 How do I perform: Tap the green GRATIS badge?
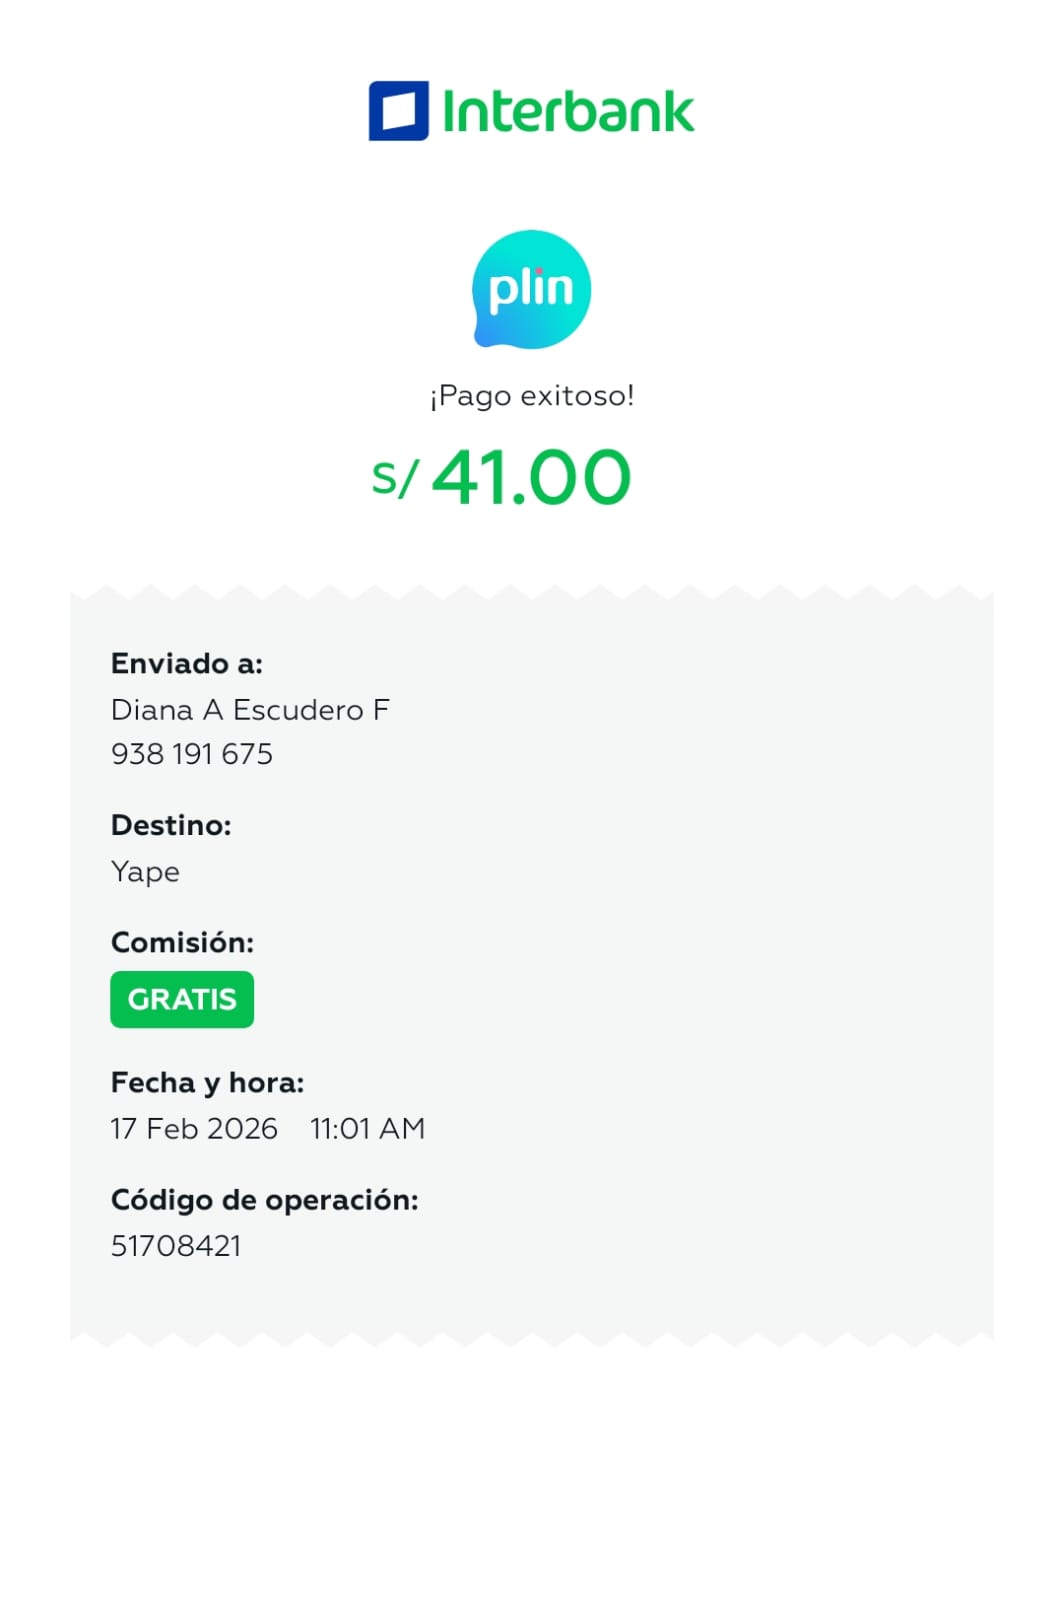[182, 999]
